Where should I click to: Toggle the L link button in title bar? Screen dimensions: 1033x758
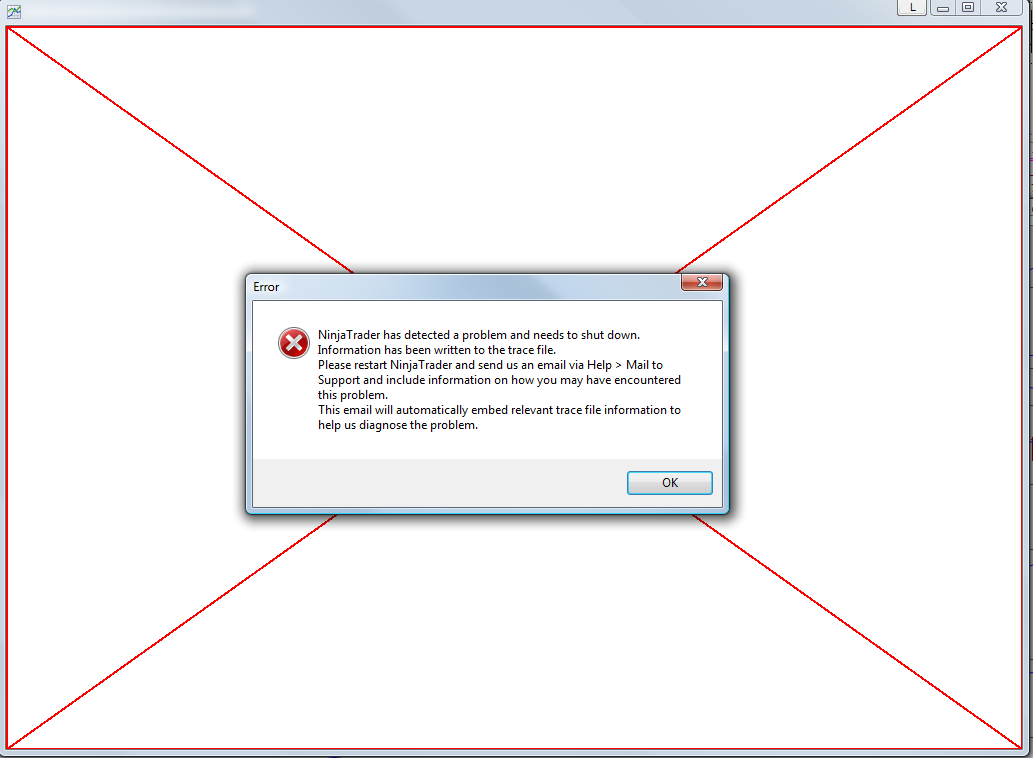(x=912, y=7)
